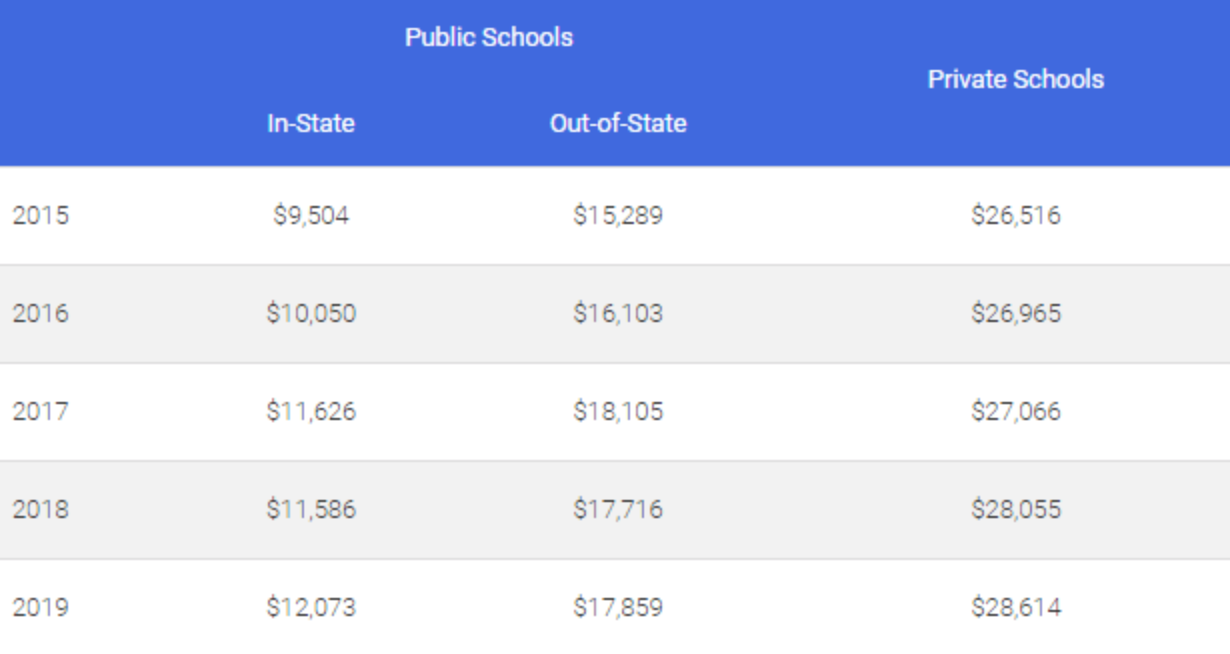
Task: Select the $28,055 private schools cell
Action: (1015, 510)
